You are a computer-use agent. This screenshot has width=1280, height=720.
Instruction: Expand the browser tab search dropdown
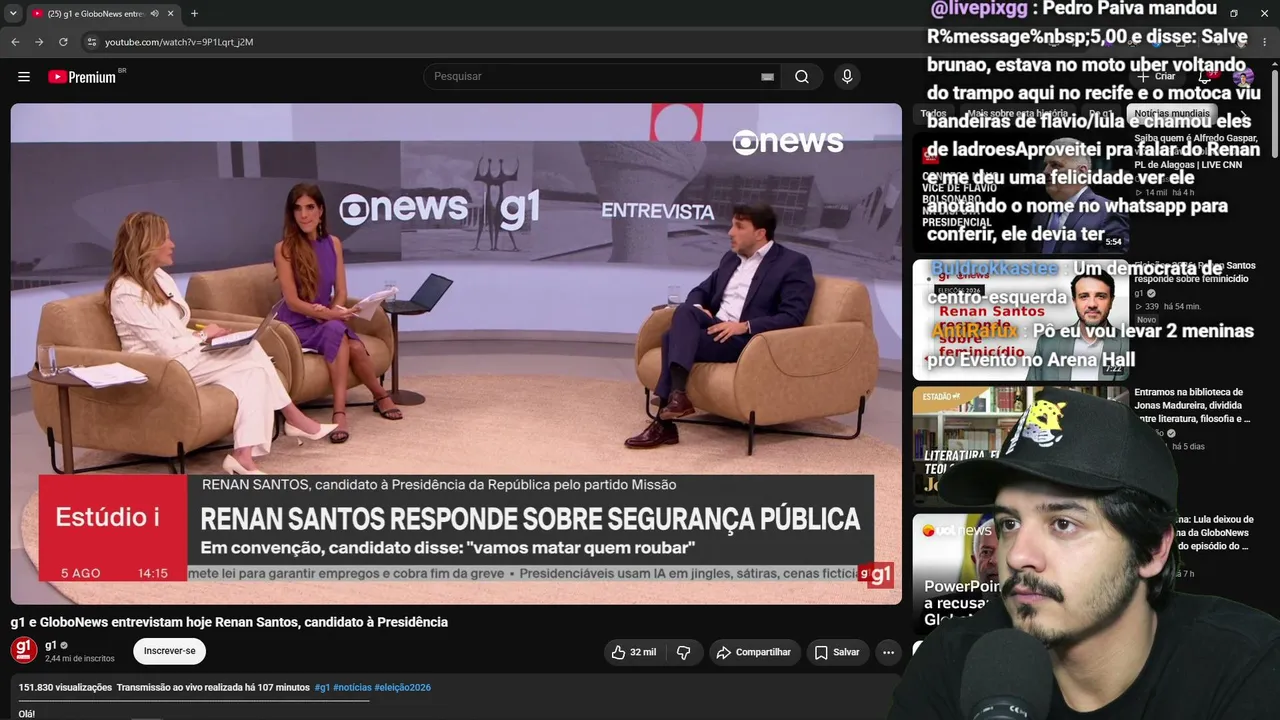pos(13,14)
